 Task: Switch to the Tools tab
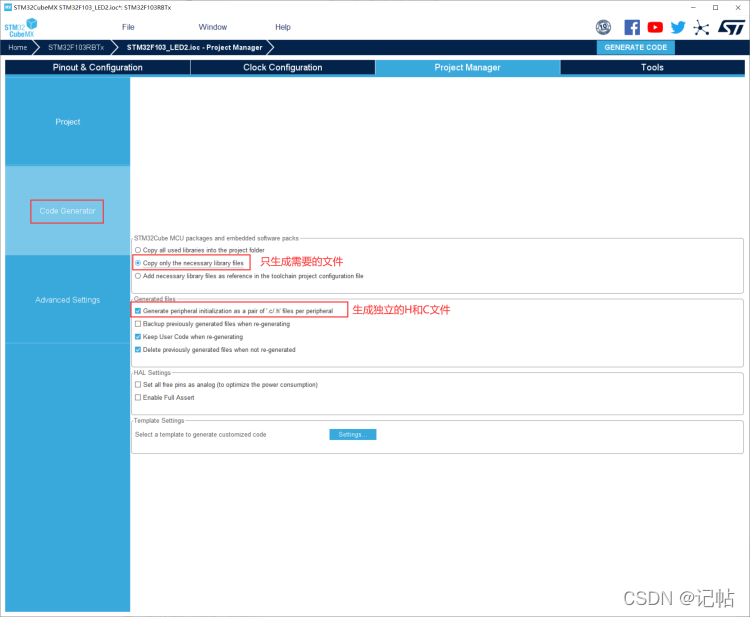click(652, 67)
